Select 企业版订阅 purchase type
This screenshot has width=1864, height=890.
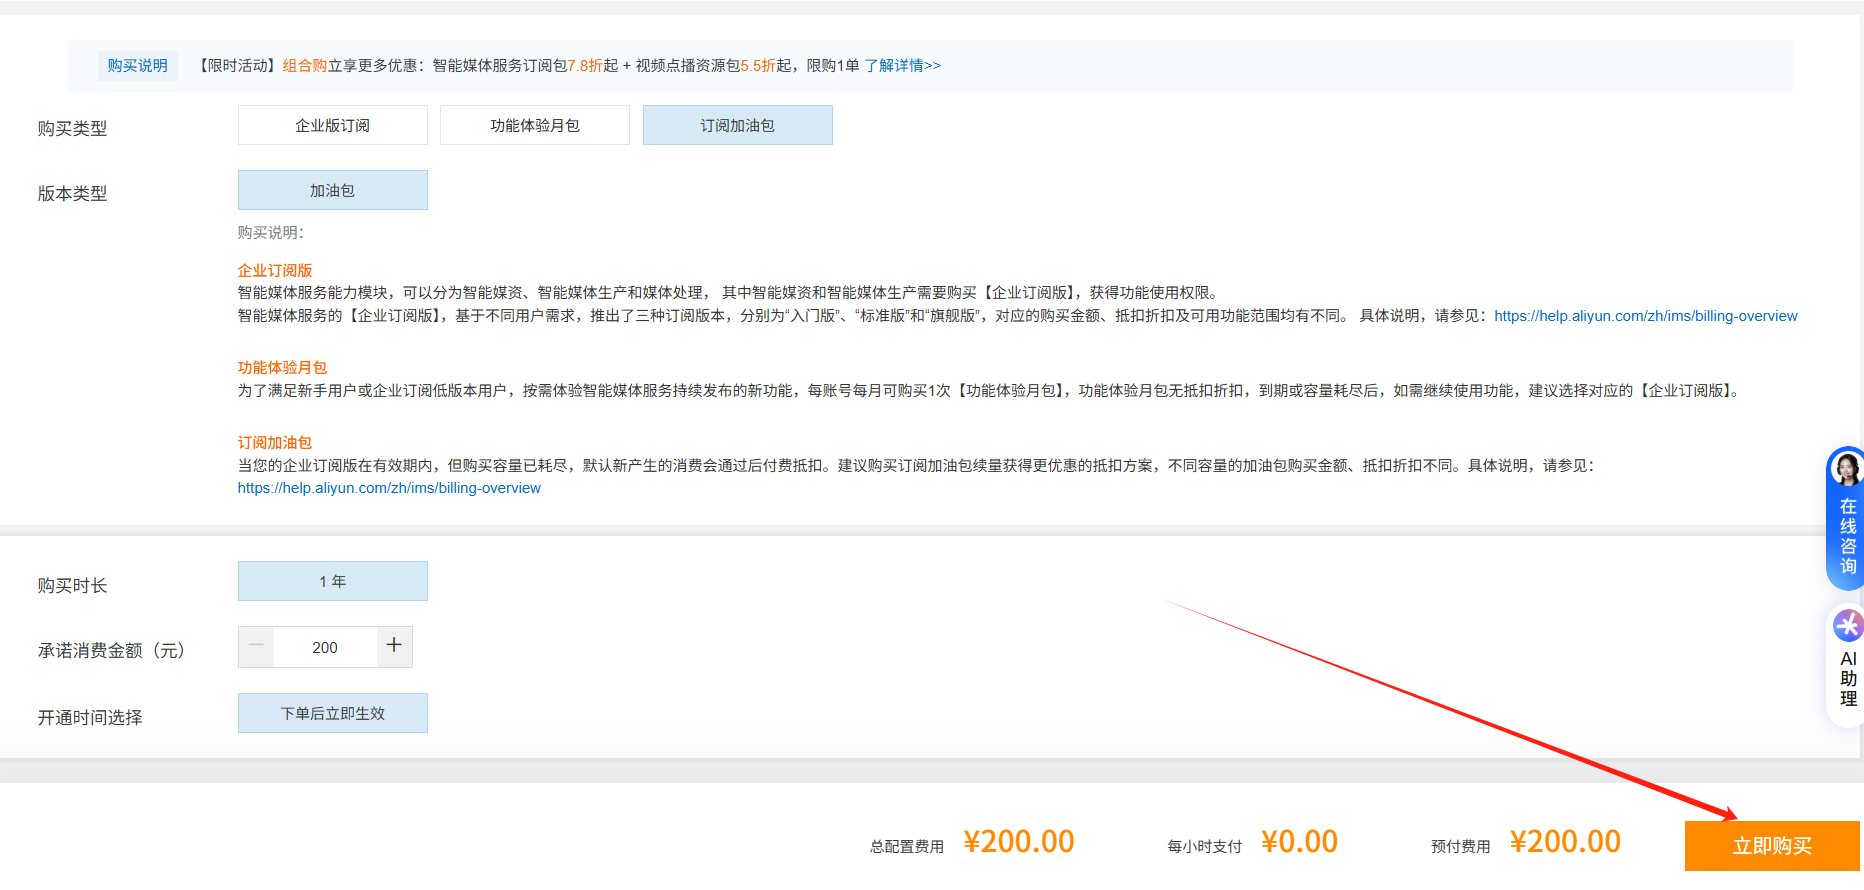pyautogui.click(x=332, y=126)
